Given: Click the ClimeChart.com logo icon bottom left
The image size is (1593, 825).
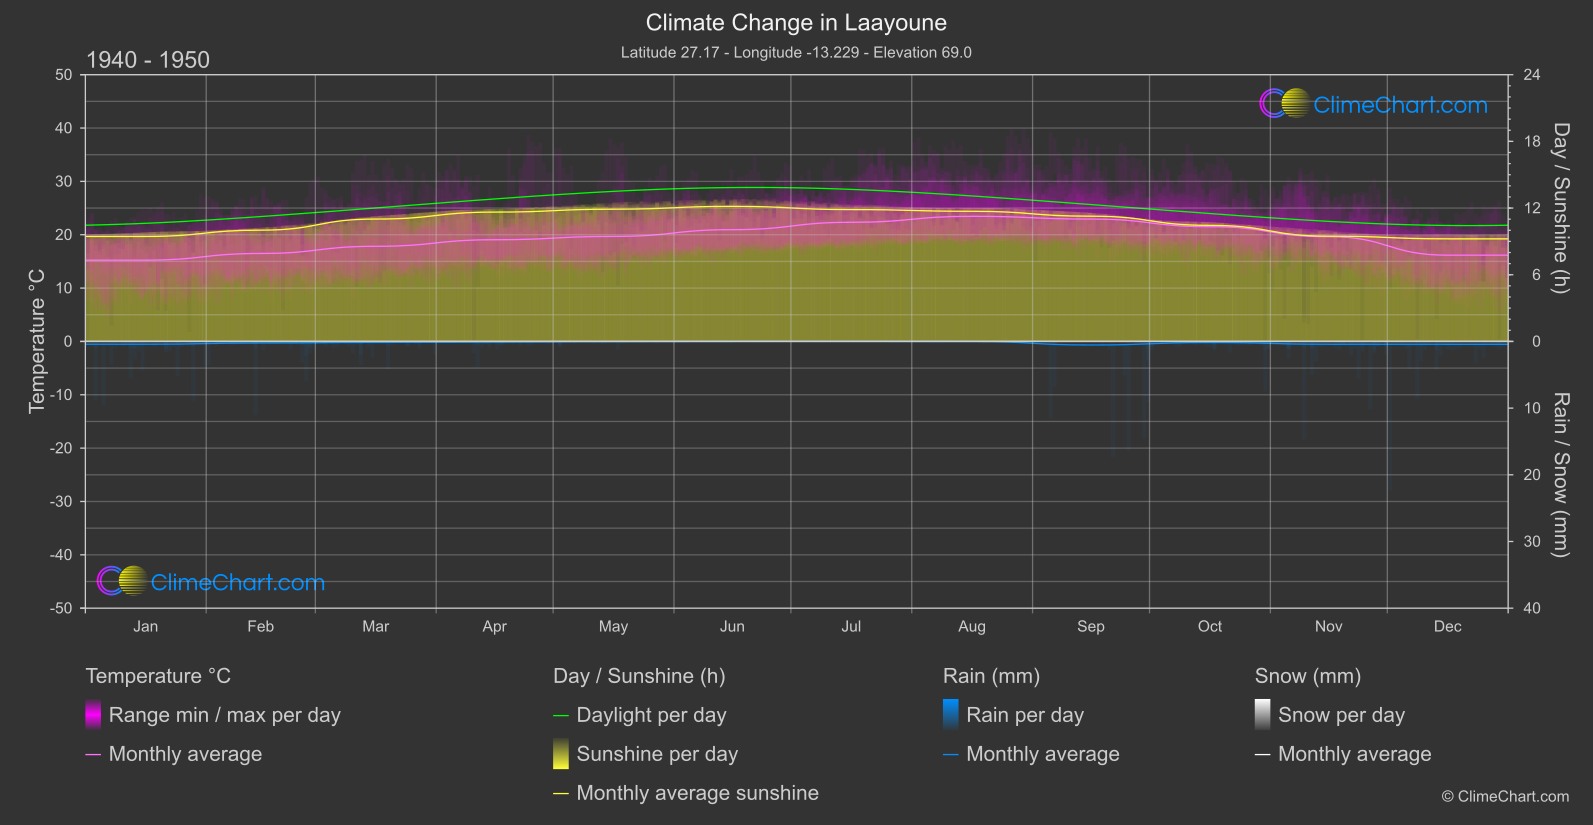Looking at the screenshot, I should pos(122,581).
